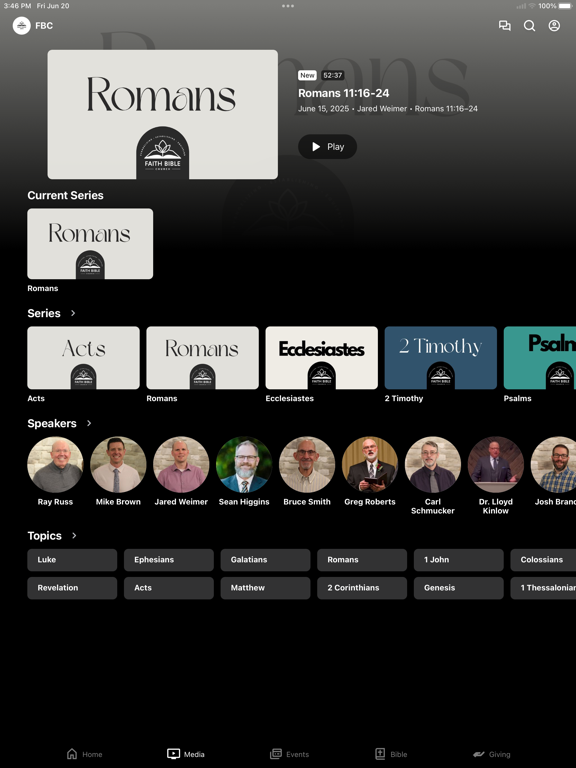Choose the Revelation topic
Image resolution: width=576 pixels, height=768 pixels.
point(72,588)
